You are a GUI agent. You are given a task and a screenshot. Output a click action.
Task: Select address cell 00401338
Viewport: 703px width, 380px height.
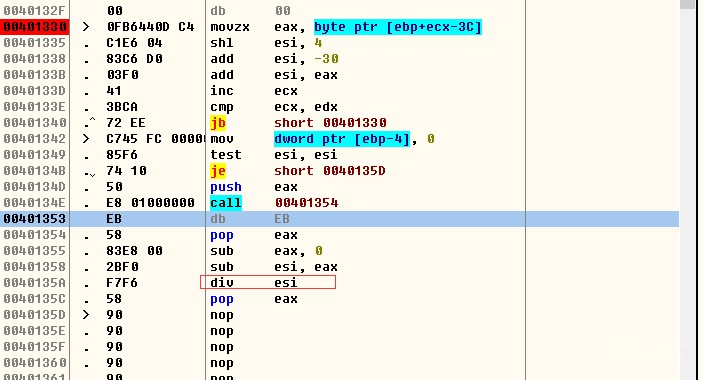(x=35, y=59)
